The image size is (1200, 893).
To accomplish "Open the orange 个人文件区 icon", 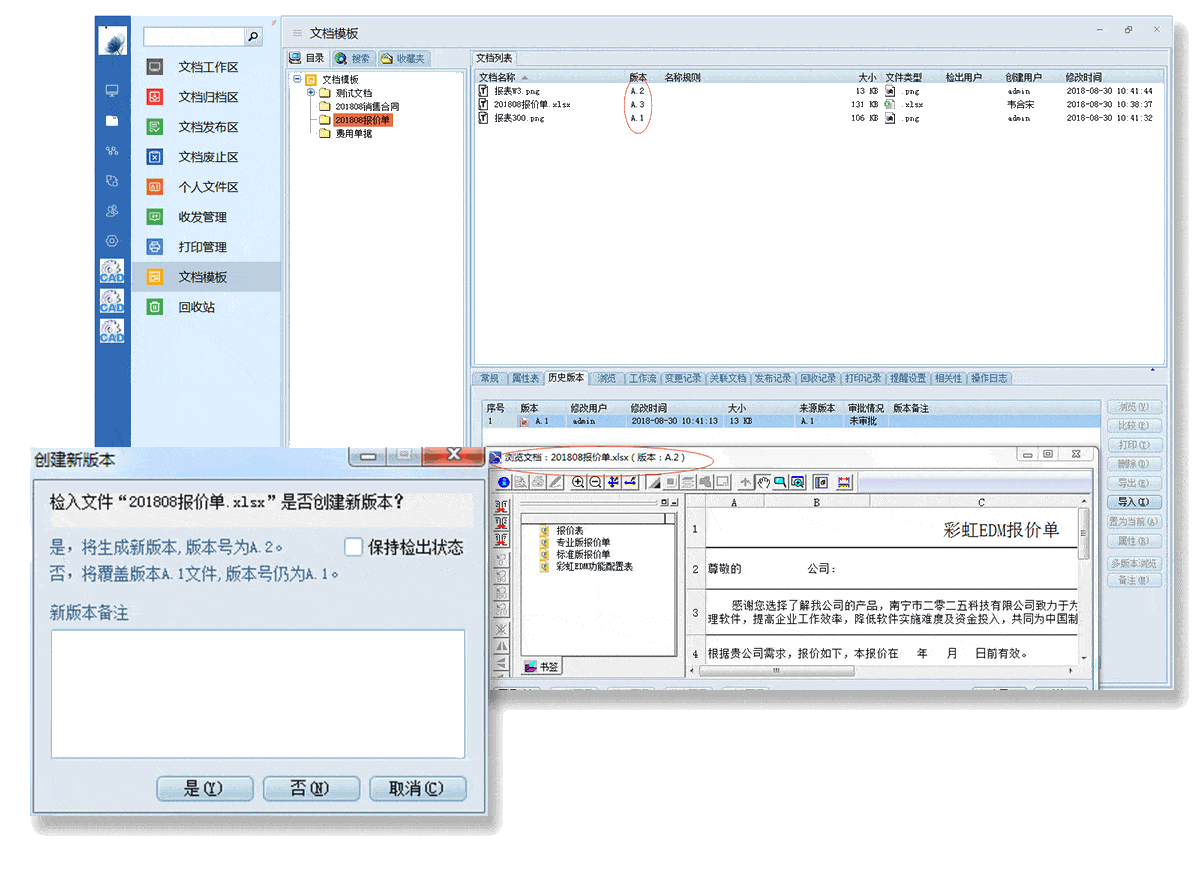I will (155, 187).
